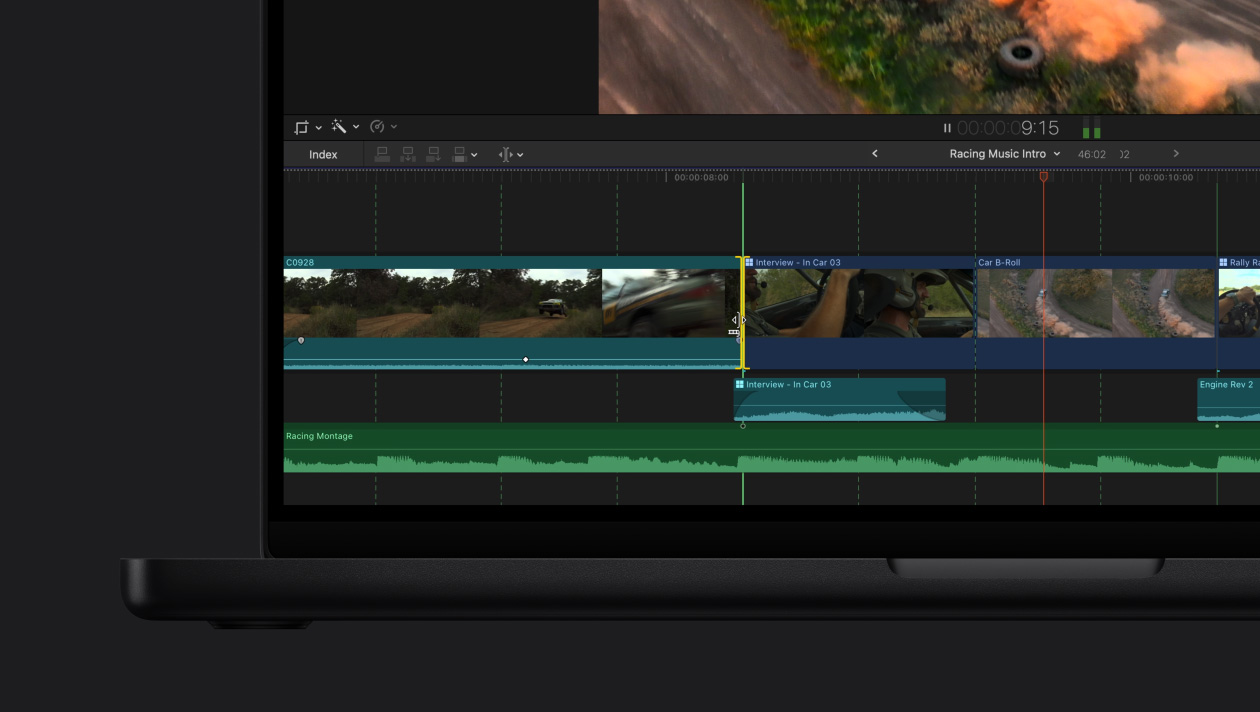Expand the Overwrite options chevron
The image size is (1260, 712).
(x=472, y=153)
